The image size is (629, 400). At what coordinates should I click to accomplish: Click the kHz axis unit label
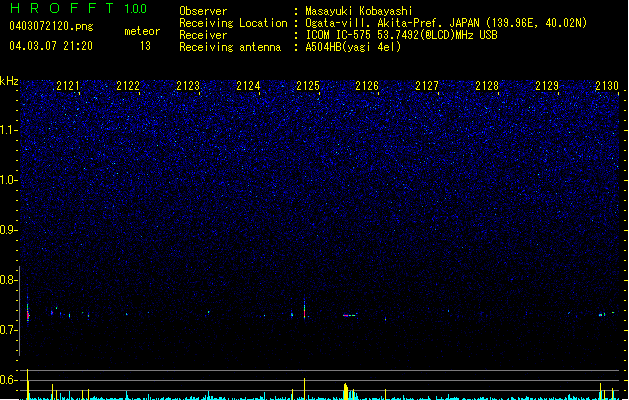9,81
